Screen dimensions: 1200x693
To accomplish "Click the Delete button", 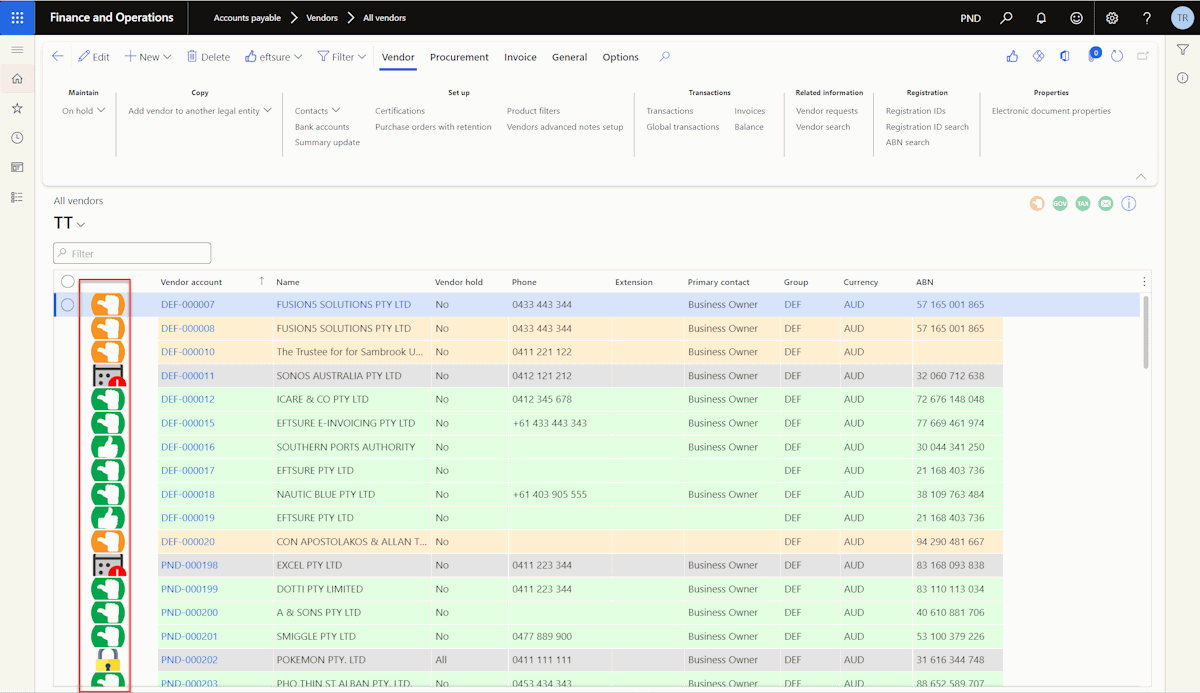I will click(208, 57).
